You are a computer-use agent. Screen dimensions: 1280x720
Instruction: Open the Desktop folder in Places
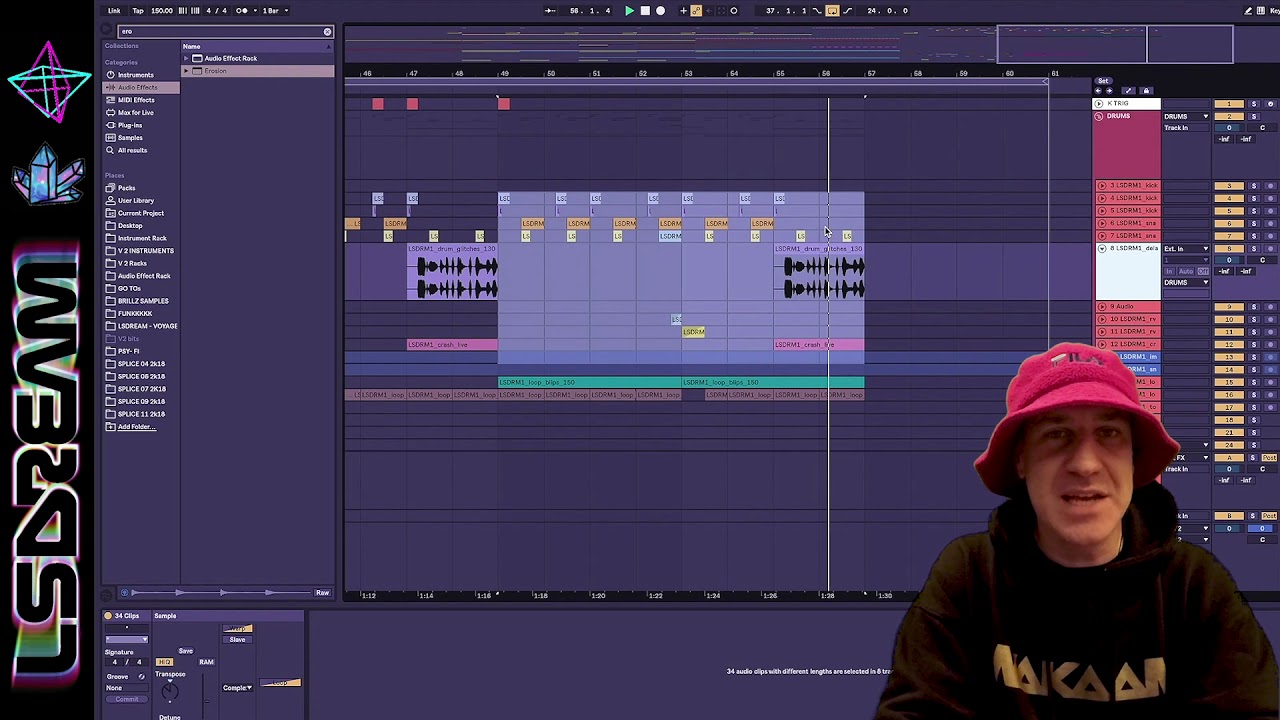[130, 226]
